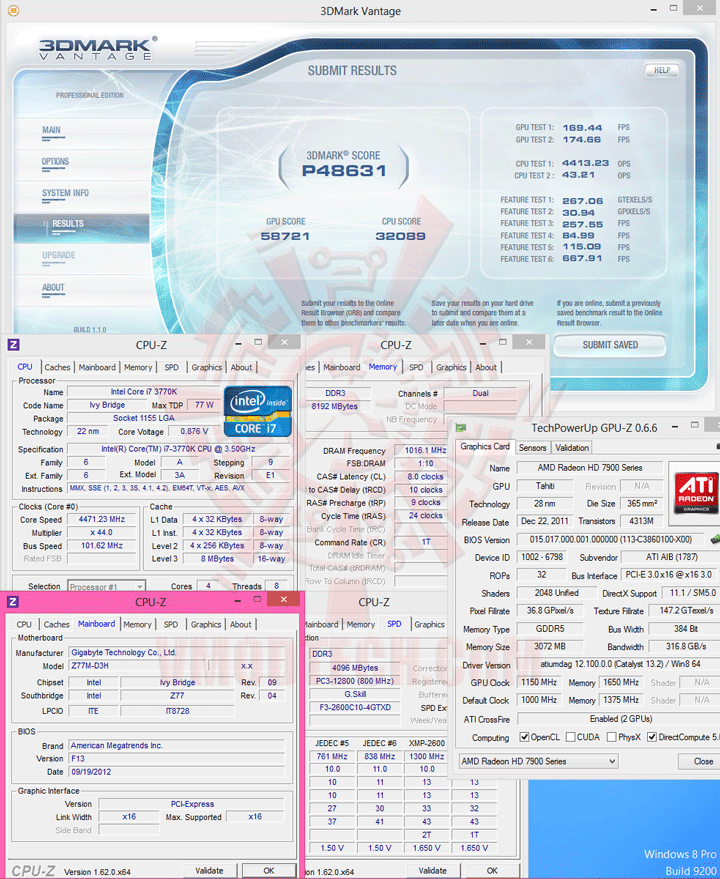This screenshot has height=879, width=720.
Task: Open UPGRADE in 3DMark sidebar
Action: click(x=58, y=256)
